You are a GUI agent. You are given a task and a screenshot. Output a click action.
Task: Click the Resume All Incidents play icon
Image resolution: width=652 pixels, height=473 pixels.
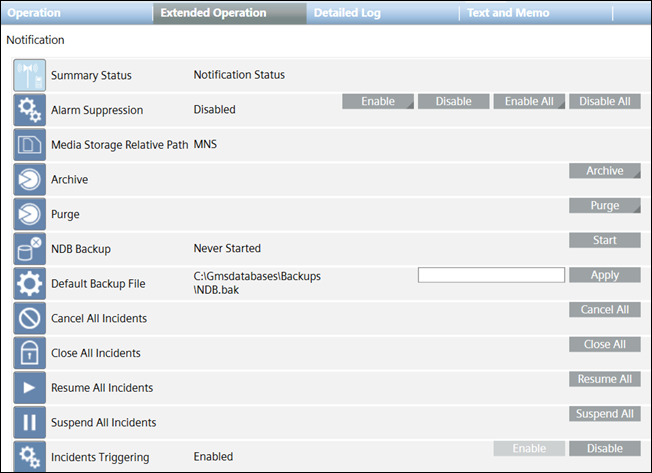coord(30,388)
